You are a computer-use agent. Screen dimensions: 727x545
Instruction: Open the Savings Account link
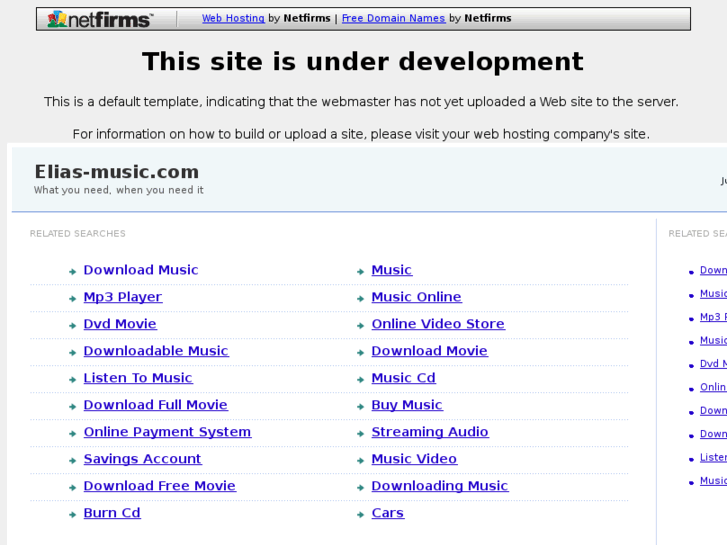pyautogui.click(x=142, y=459)
